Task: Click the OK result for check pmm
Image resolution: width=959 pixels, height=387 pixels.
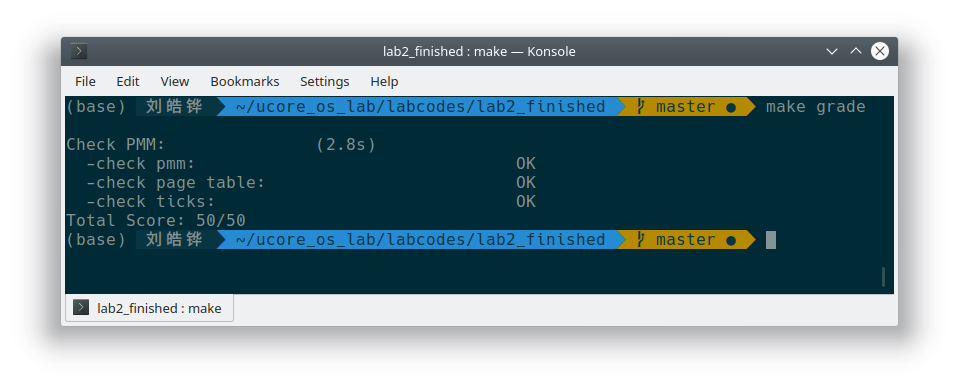Action: [526, 164]
